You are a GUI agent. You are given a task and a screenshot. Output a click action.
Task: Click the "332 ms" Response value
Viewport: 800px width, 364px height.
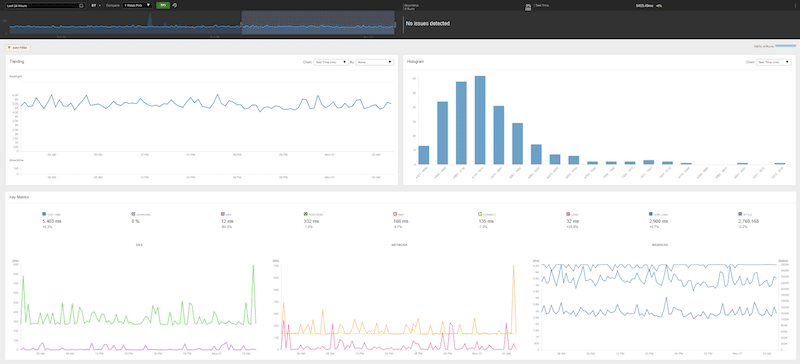coord(311,222)
